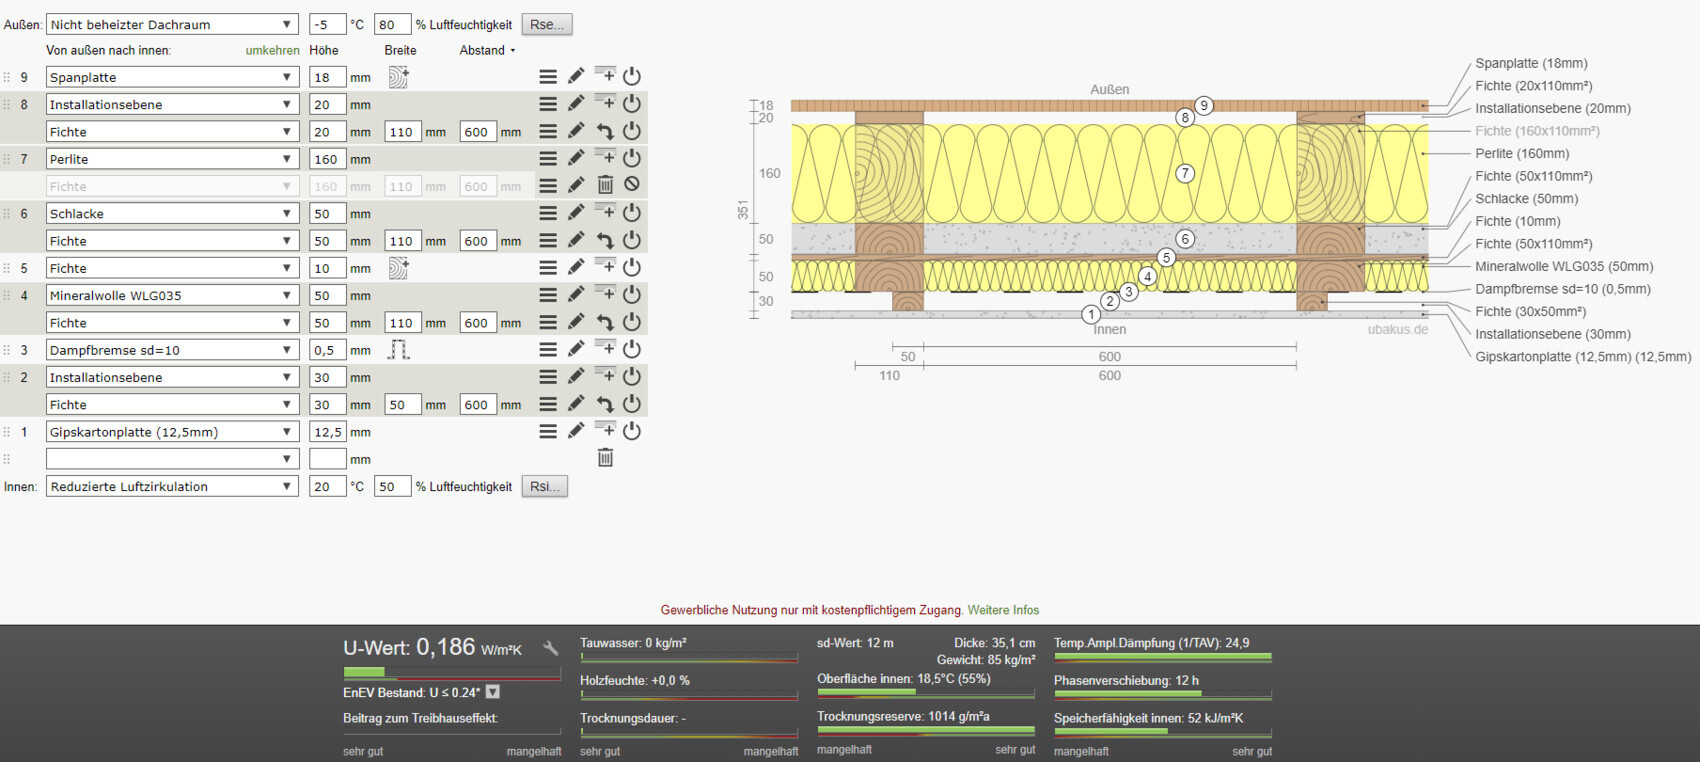Click the Perlite height input field

[x=327, y=159]
